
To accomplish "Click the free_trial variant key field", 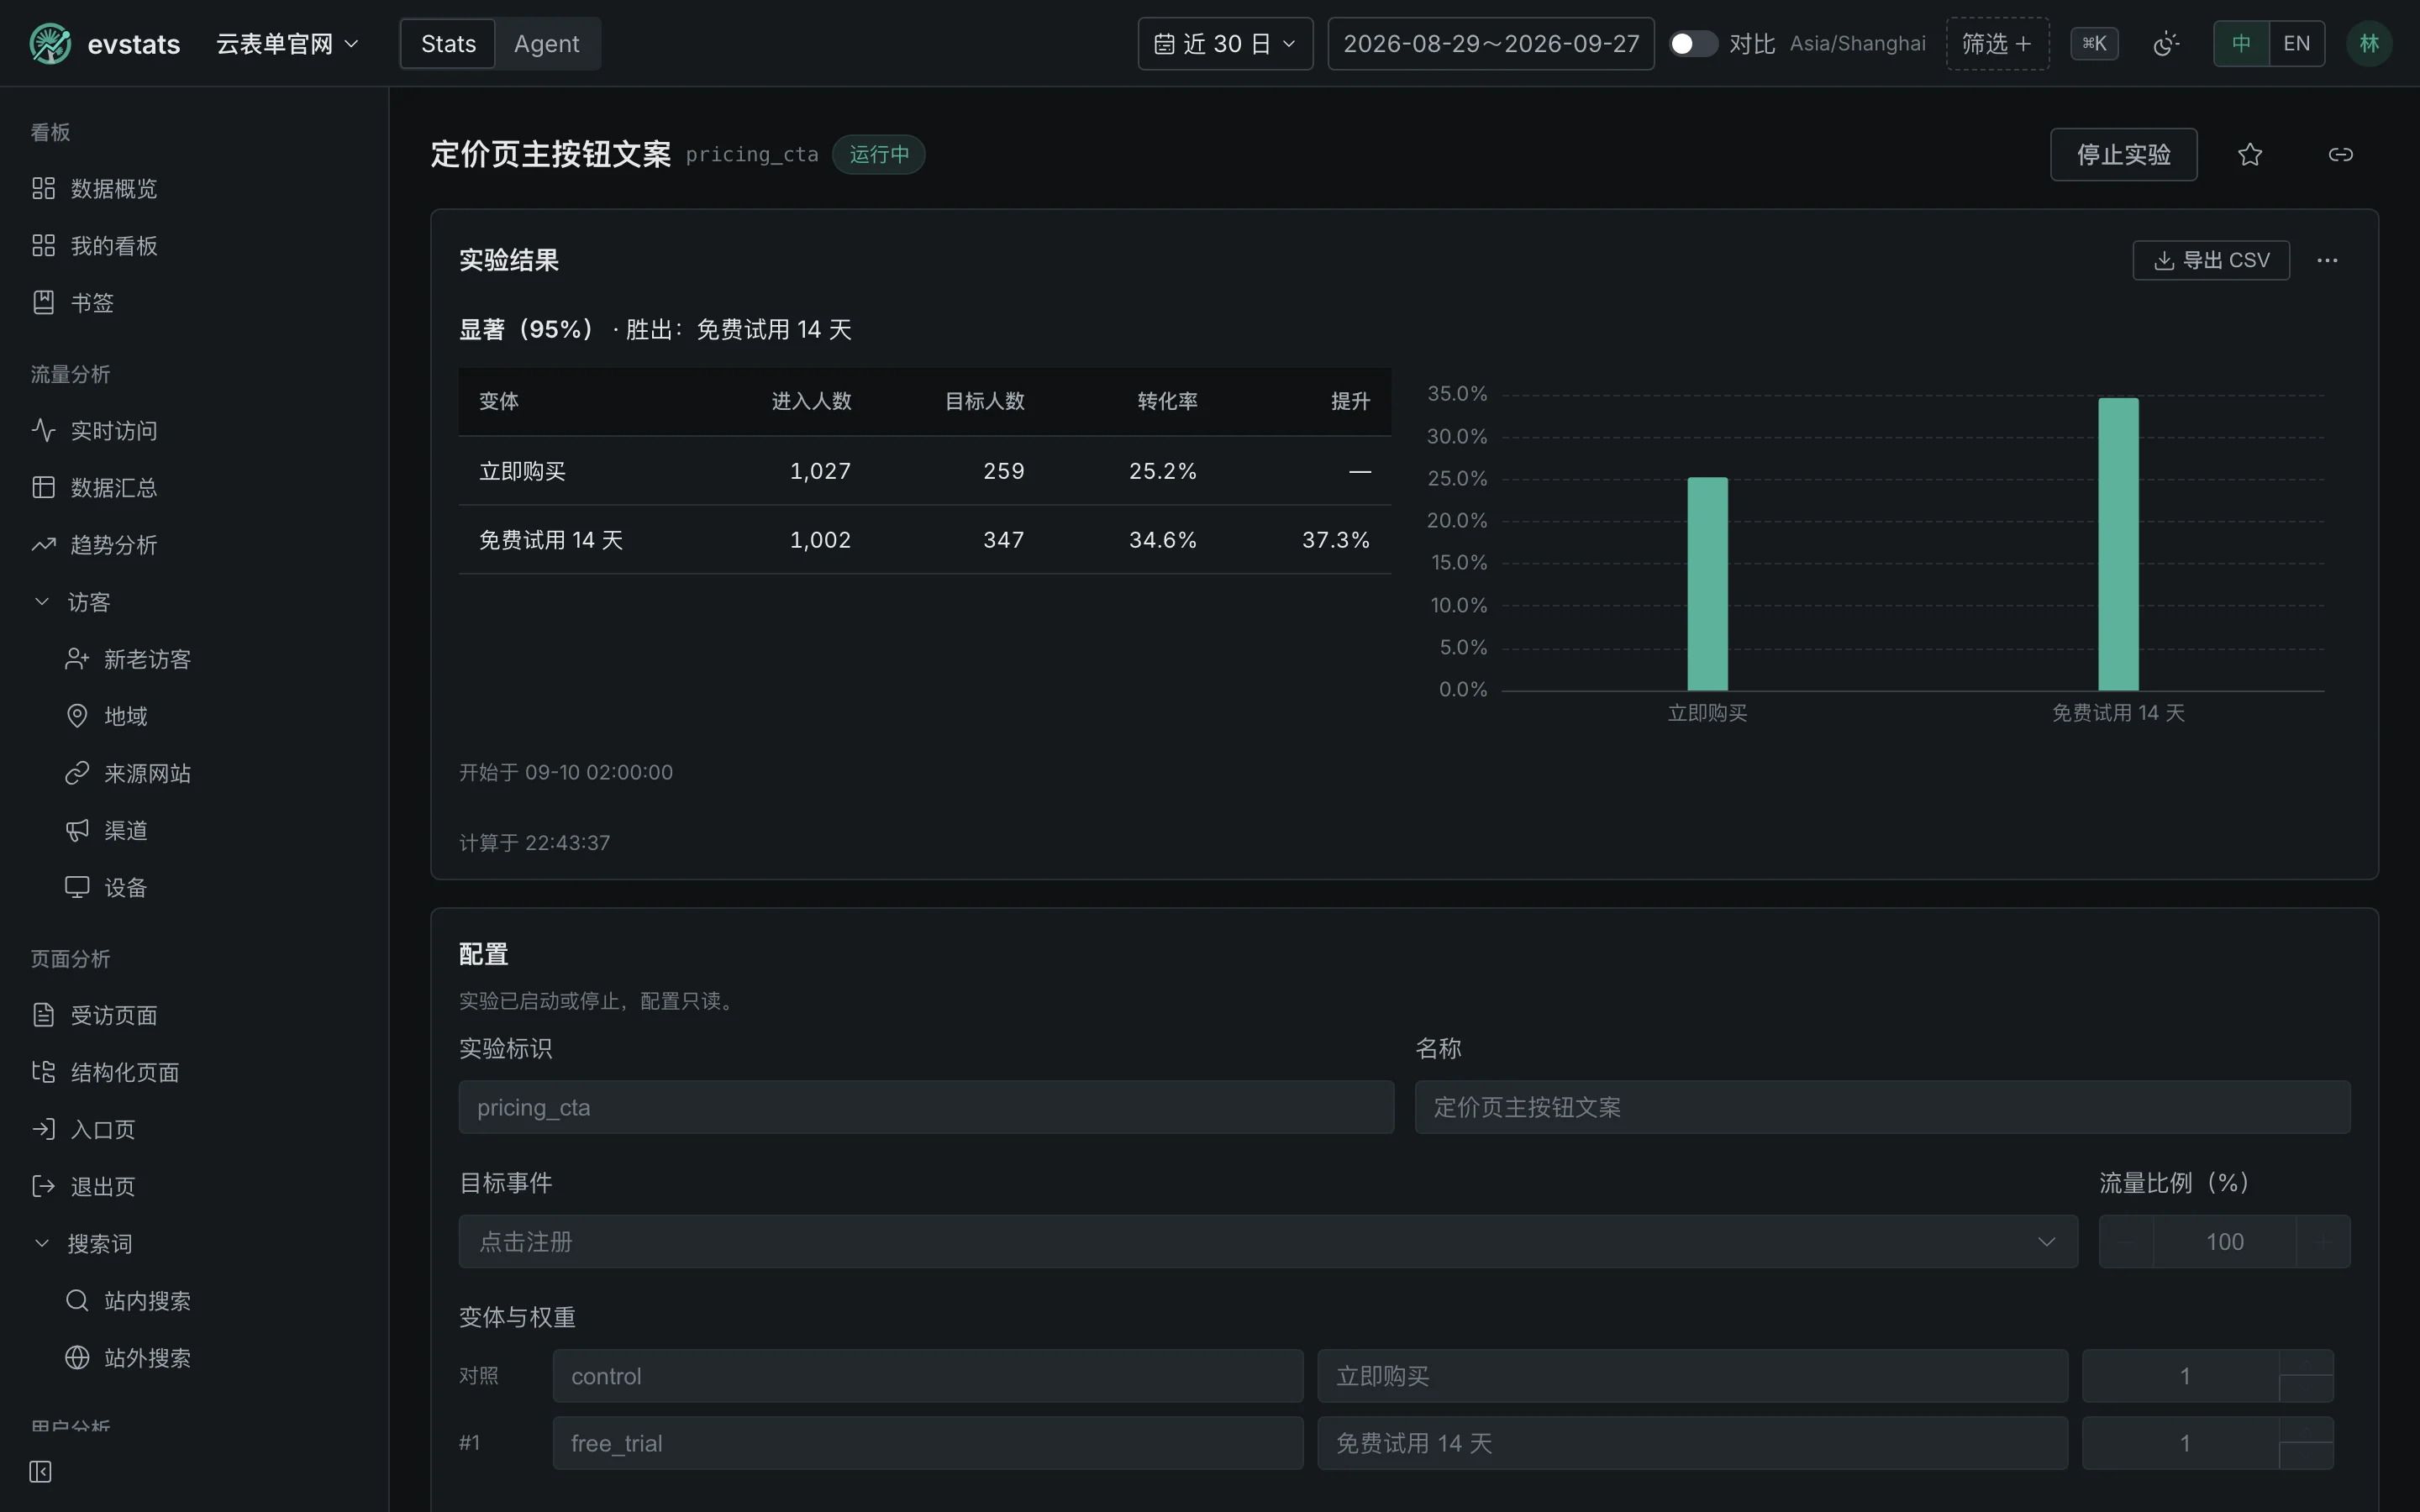I will [928, 1443].
